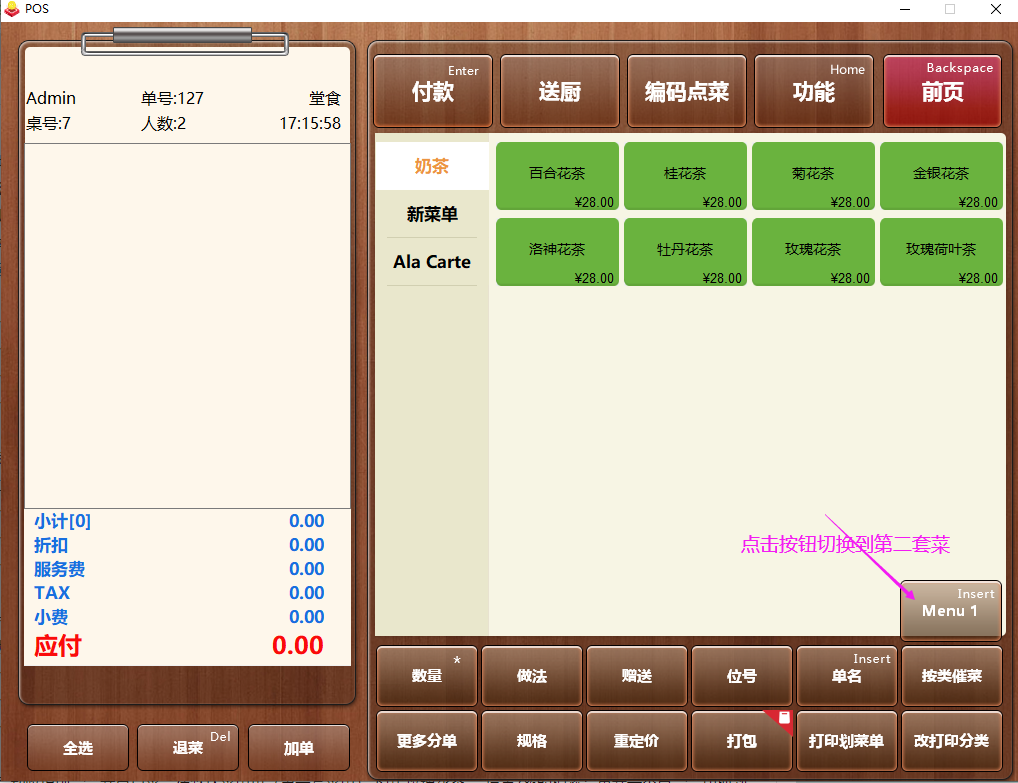
Task: Select the 菊花茶 item tile
Action: (x=813, y=176)
